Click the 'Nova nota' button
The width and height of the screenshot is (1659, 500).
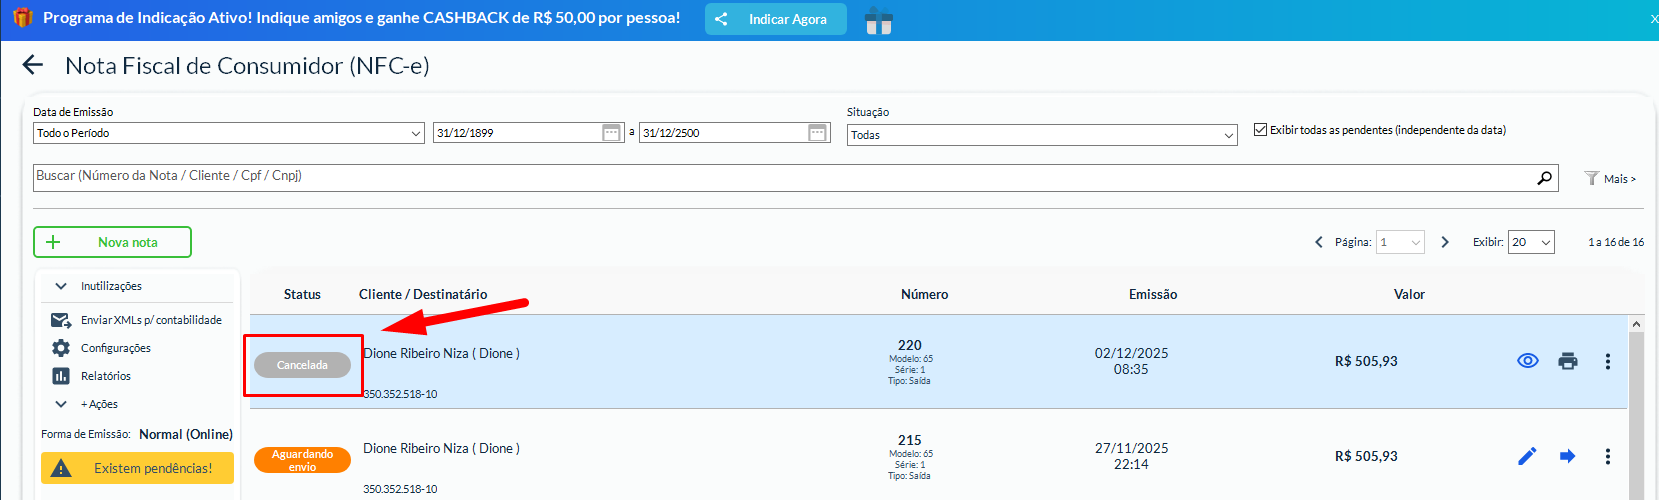(112, 242)
